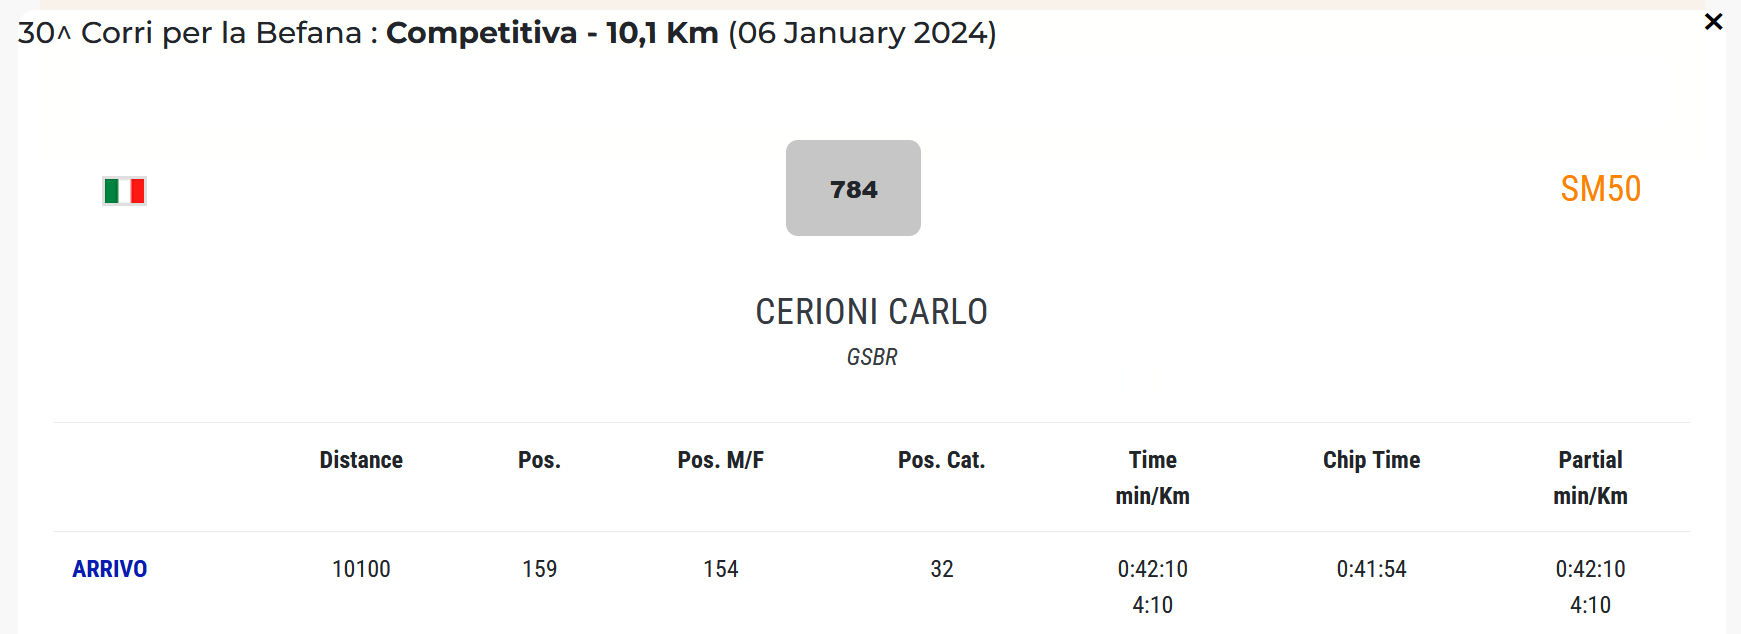The image size is (1741, 634).
Task: Click the Distance column header
Action: click(x=361, y=460)
